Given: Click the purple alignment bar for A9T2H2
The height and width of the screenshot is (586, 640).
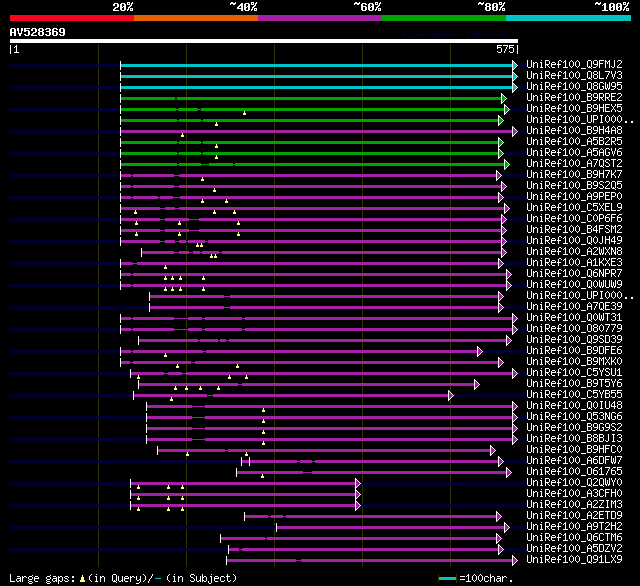Looking at the screenshot, I should coord(391,528).
